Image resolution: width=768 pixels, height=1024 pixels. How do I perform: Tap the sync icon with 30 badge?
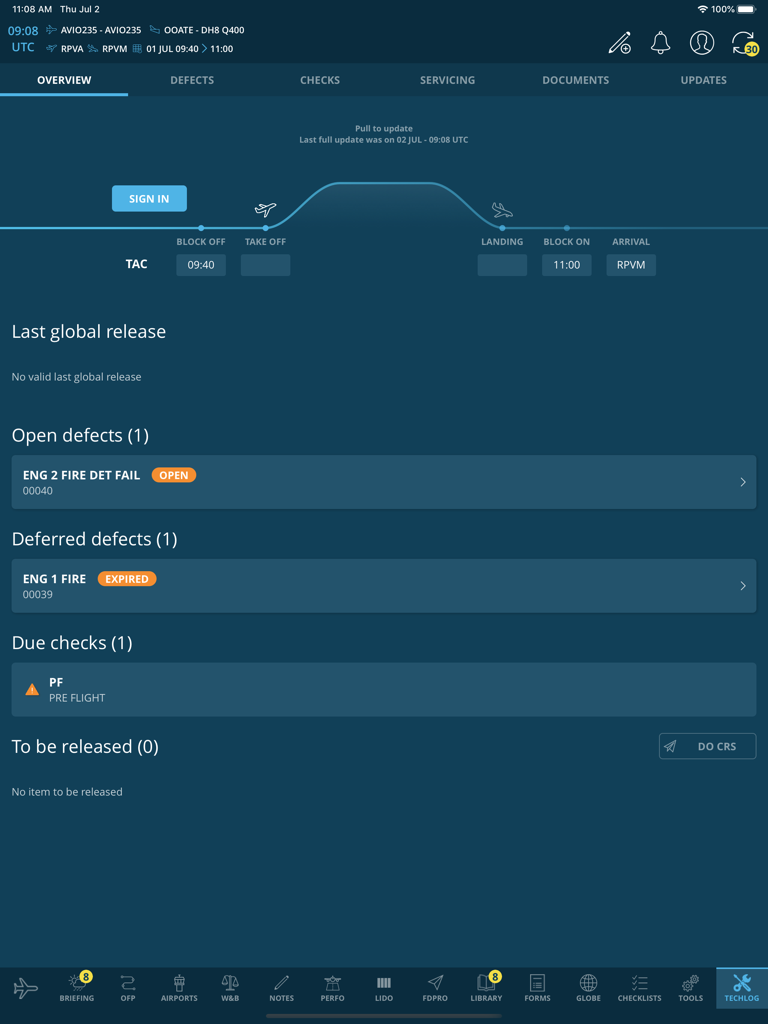point(742,43)
